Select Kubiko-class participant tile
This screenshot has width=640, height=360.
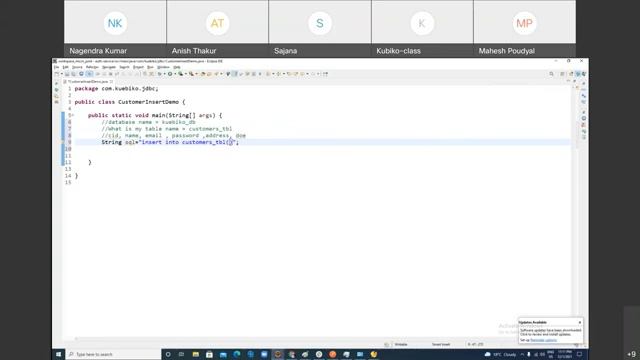tap(422, 28)
